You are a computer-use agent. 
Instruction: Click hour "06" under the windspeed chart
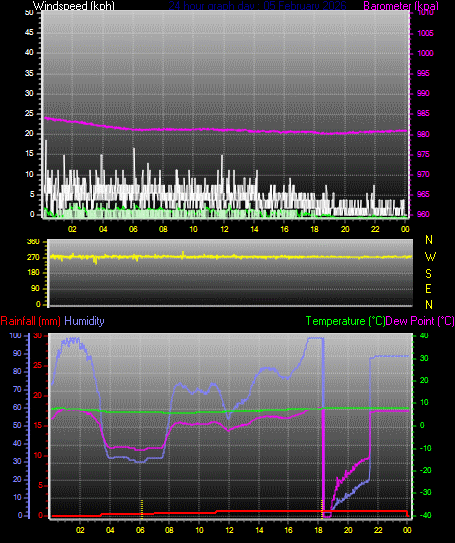133,229
